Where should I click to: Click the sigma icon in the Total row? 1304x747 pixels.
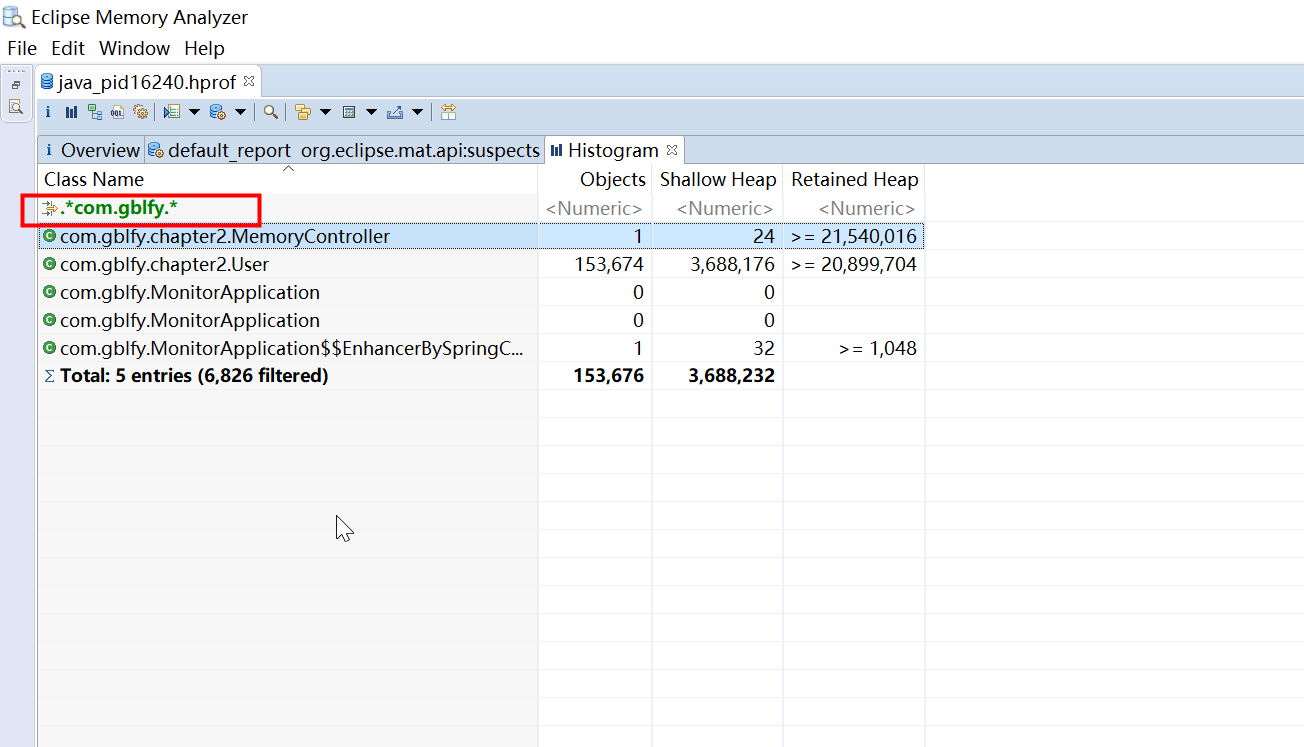50,376
